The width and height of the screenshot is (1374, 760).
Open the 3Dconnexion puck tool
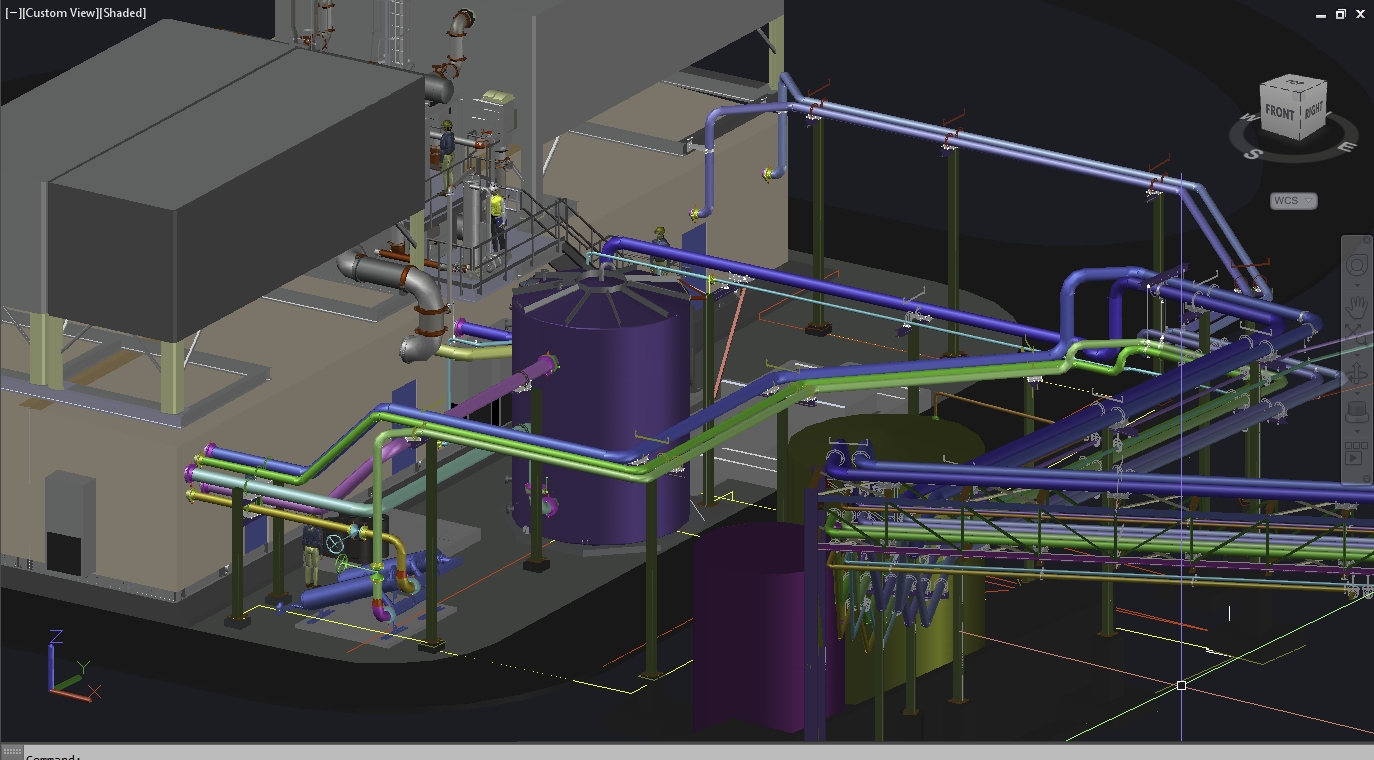pos(1356,410)
